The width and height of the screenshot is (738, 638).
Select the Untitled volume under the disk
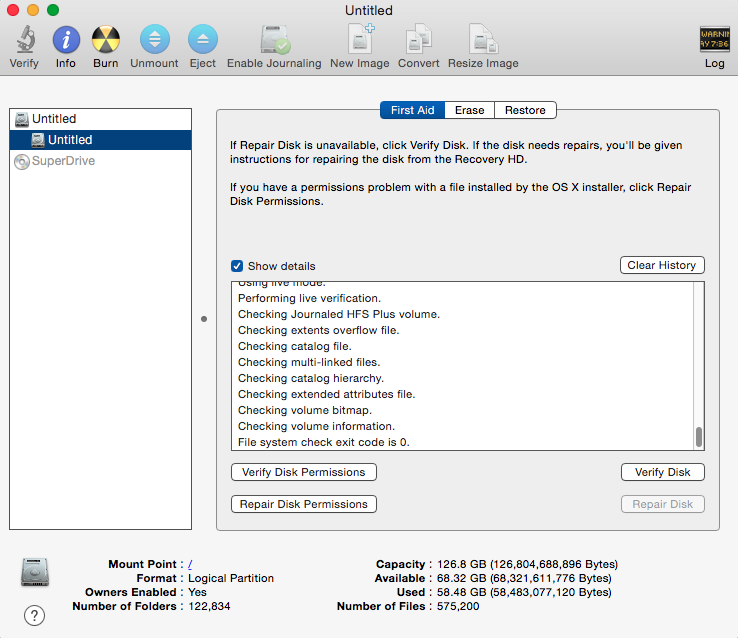click(x=100, y=140)
